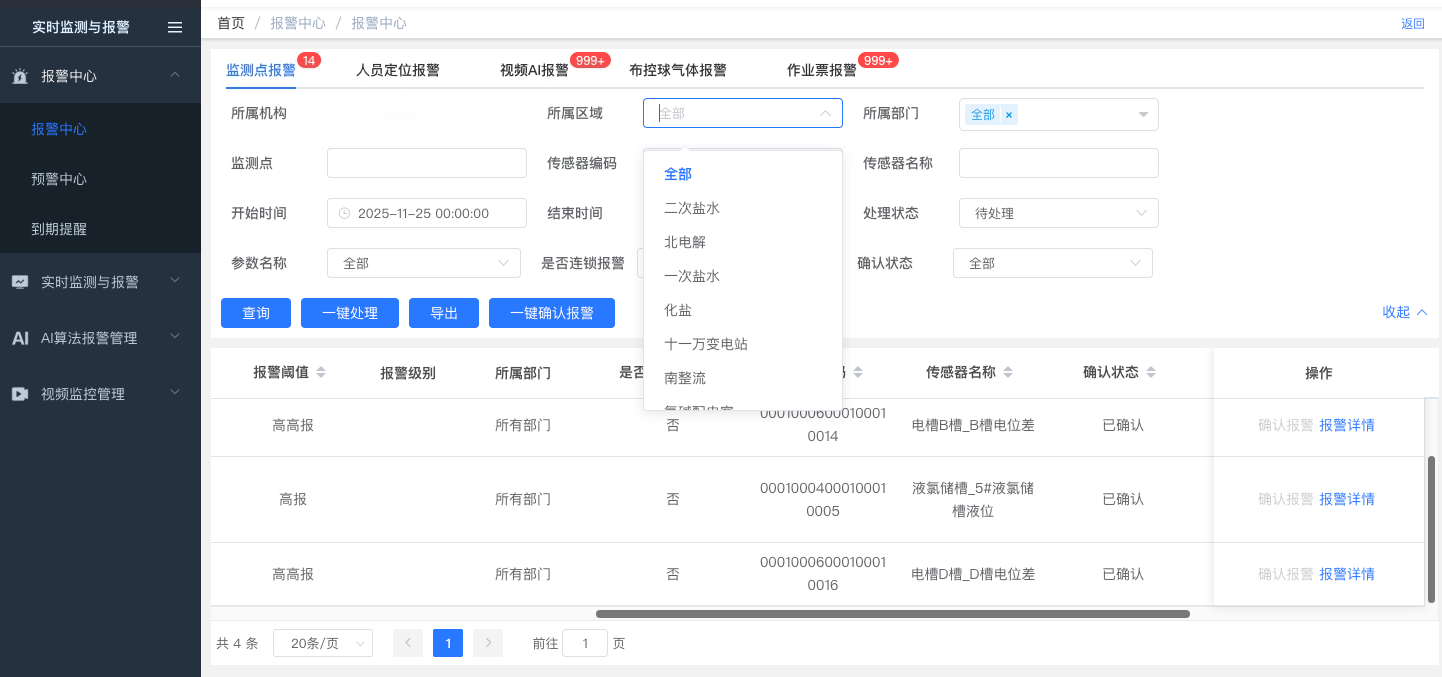Click the 传感器名称 input field
Viewport: 1442px width, 677px height.
(1058, 163)
